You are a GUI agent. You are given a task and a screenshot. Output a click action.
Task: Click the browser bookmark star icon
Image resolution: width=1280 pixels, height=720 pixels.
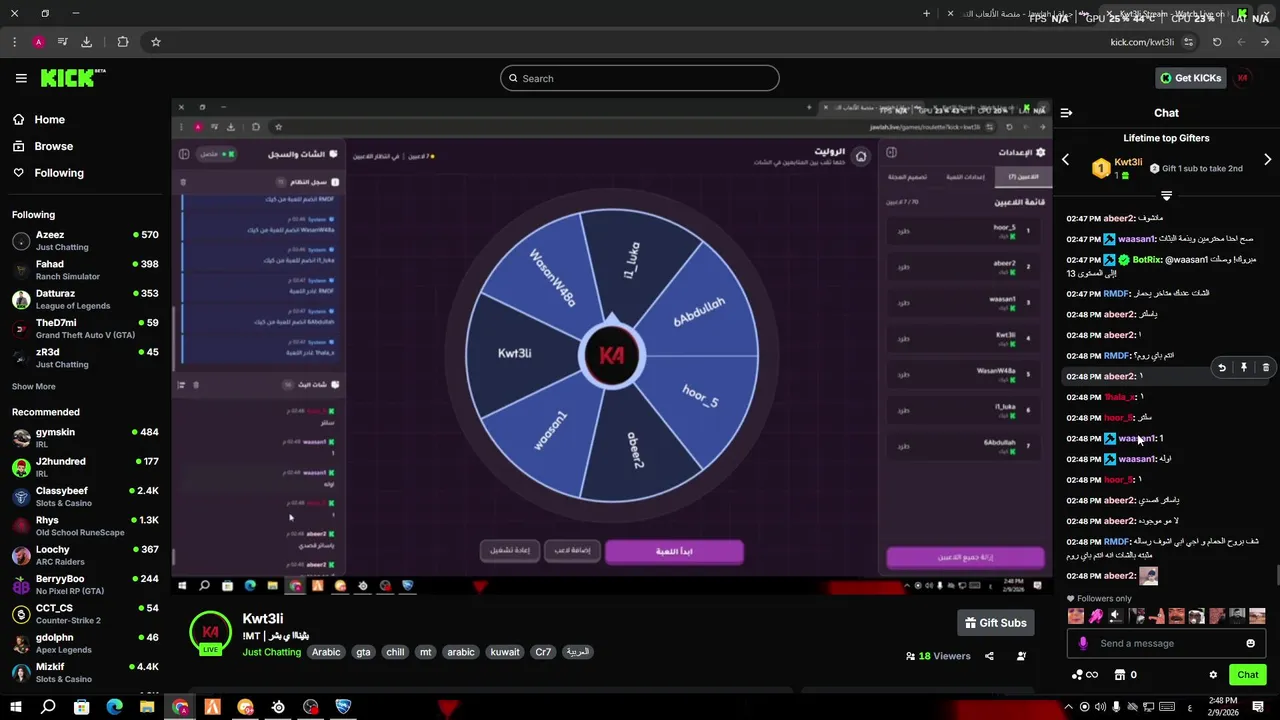156,42
